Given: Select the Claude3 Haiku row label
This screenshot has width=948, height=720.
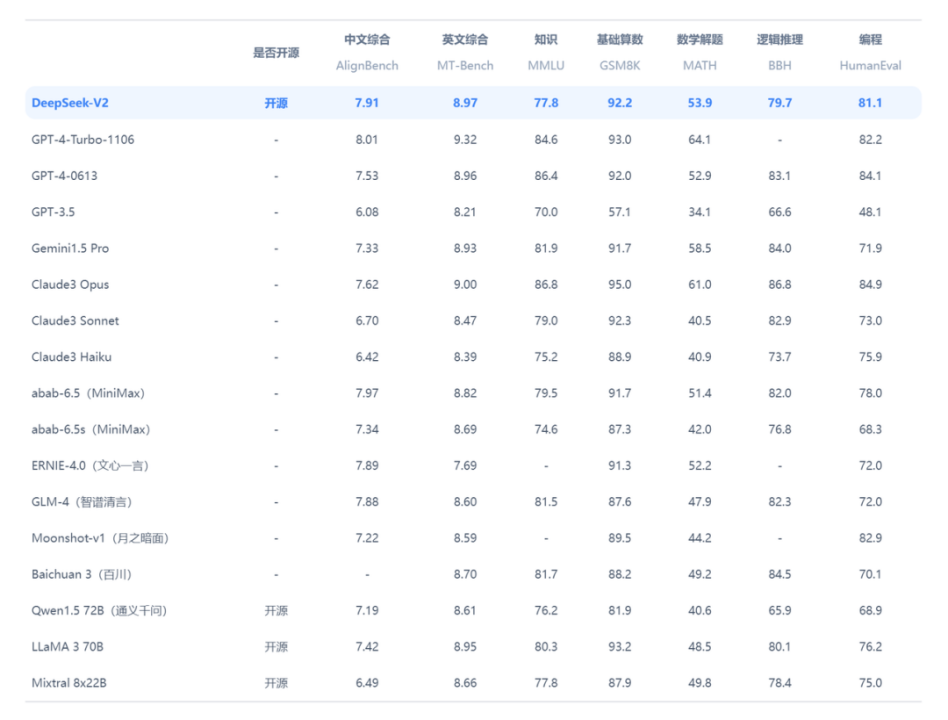Looking at the screenshot, I should tap(71, 357).
